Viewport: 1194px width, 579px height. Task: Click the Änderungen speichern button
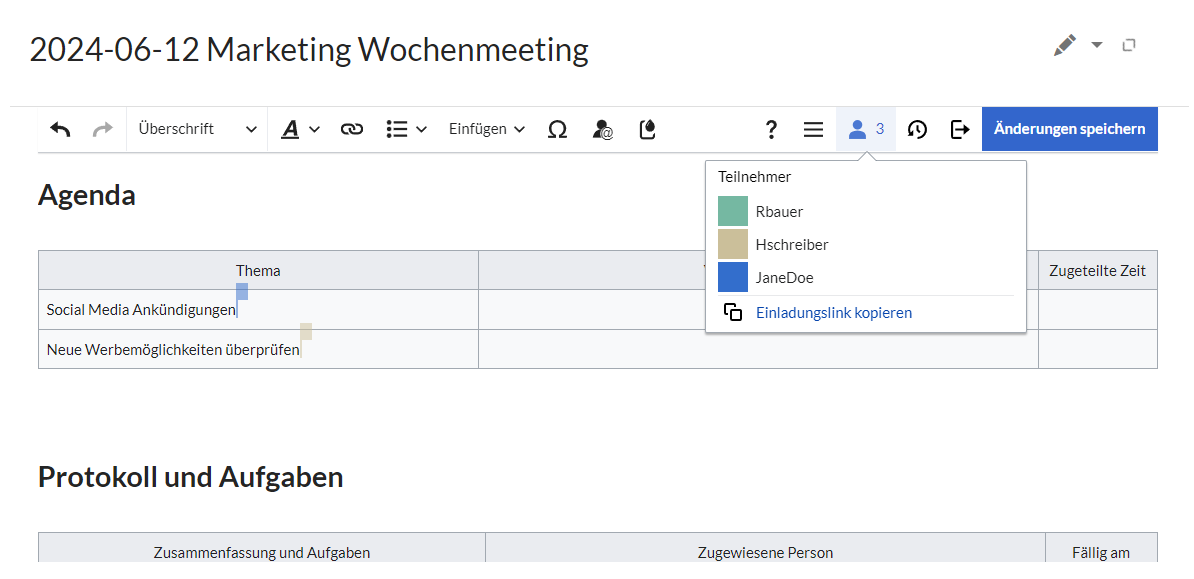point(1069,129)
